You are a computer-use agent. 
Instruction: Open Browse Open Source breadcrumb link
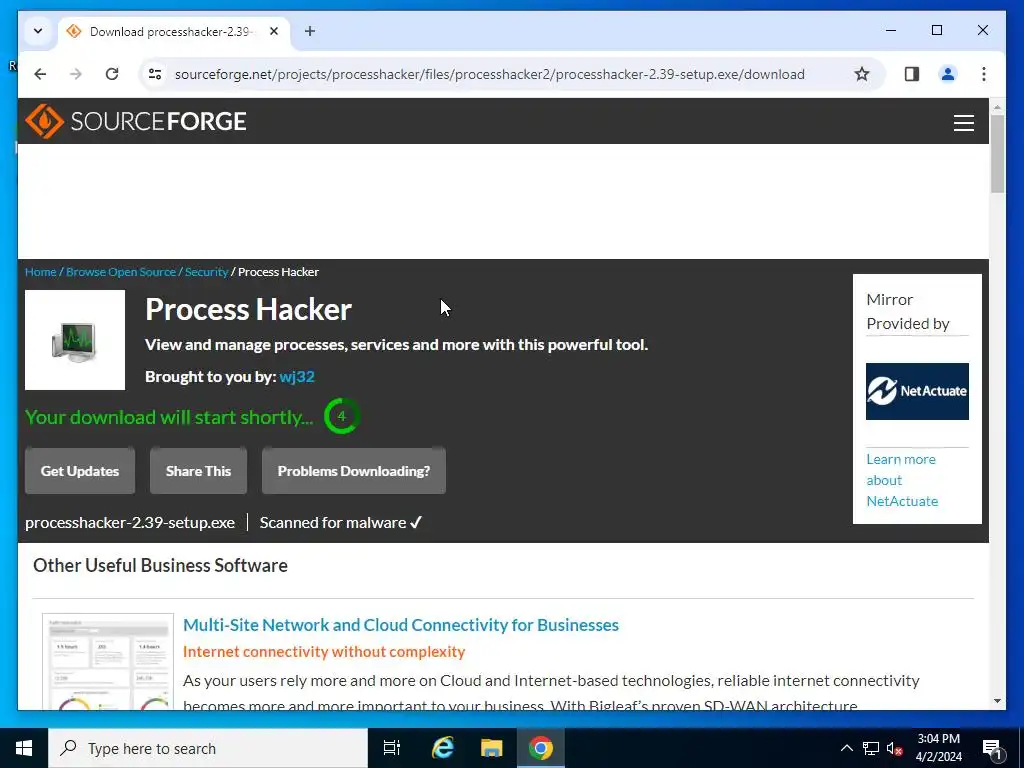(x=121, y=272)
